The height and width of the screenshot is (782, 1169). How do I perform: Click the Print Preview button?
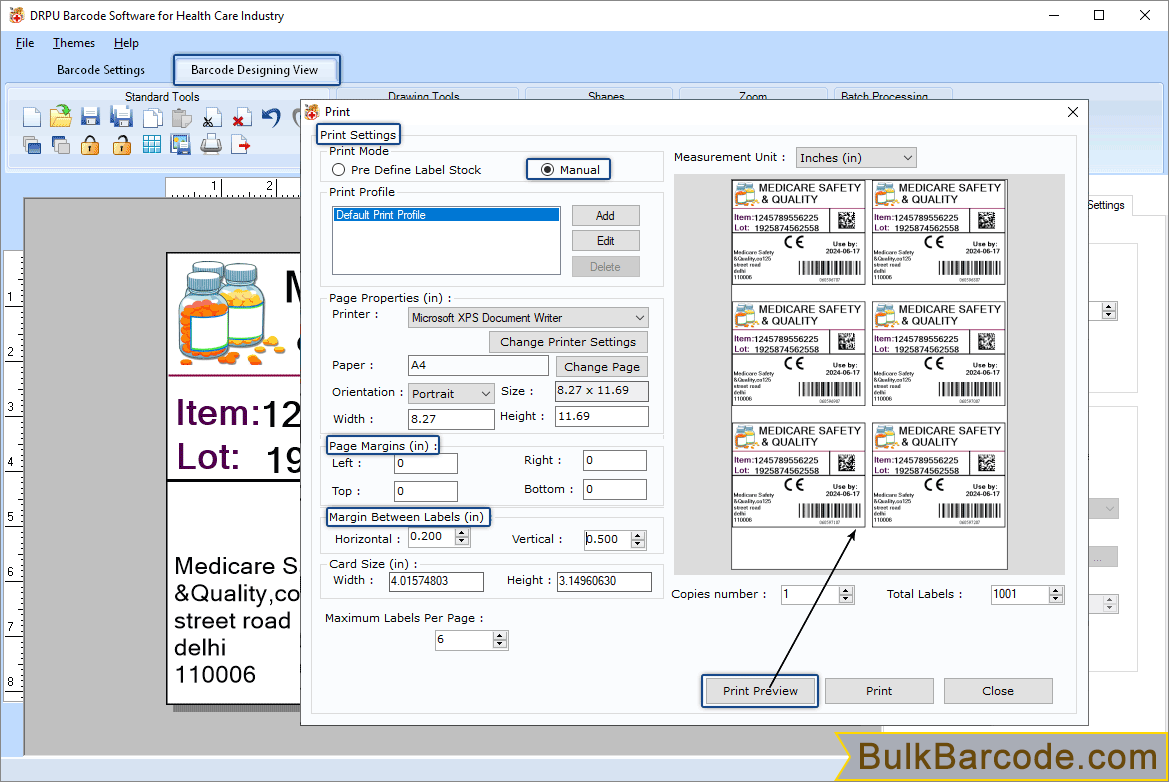click(760, 691)
